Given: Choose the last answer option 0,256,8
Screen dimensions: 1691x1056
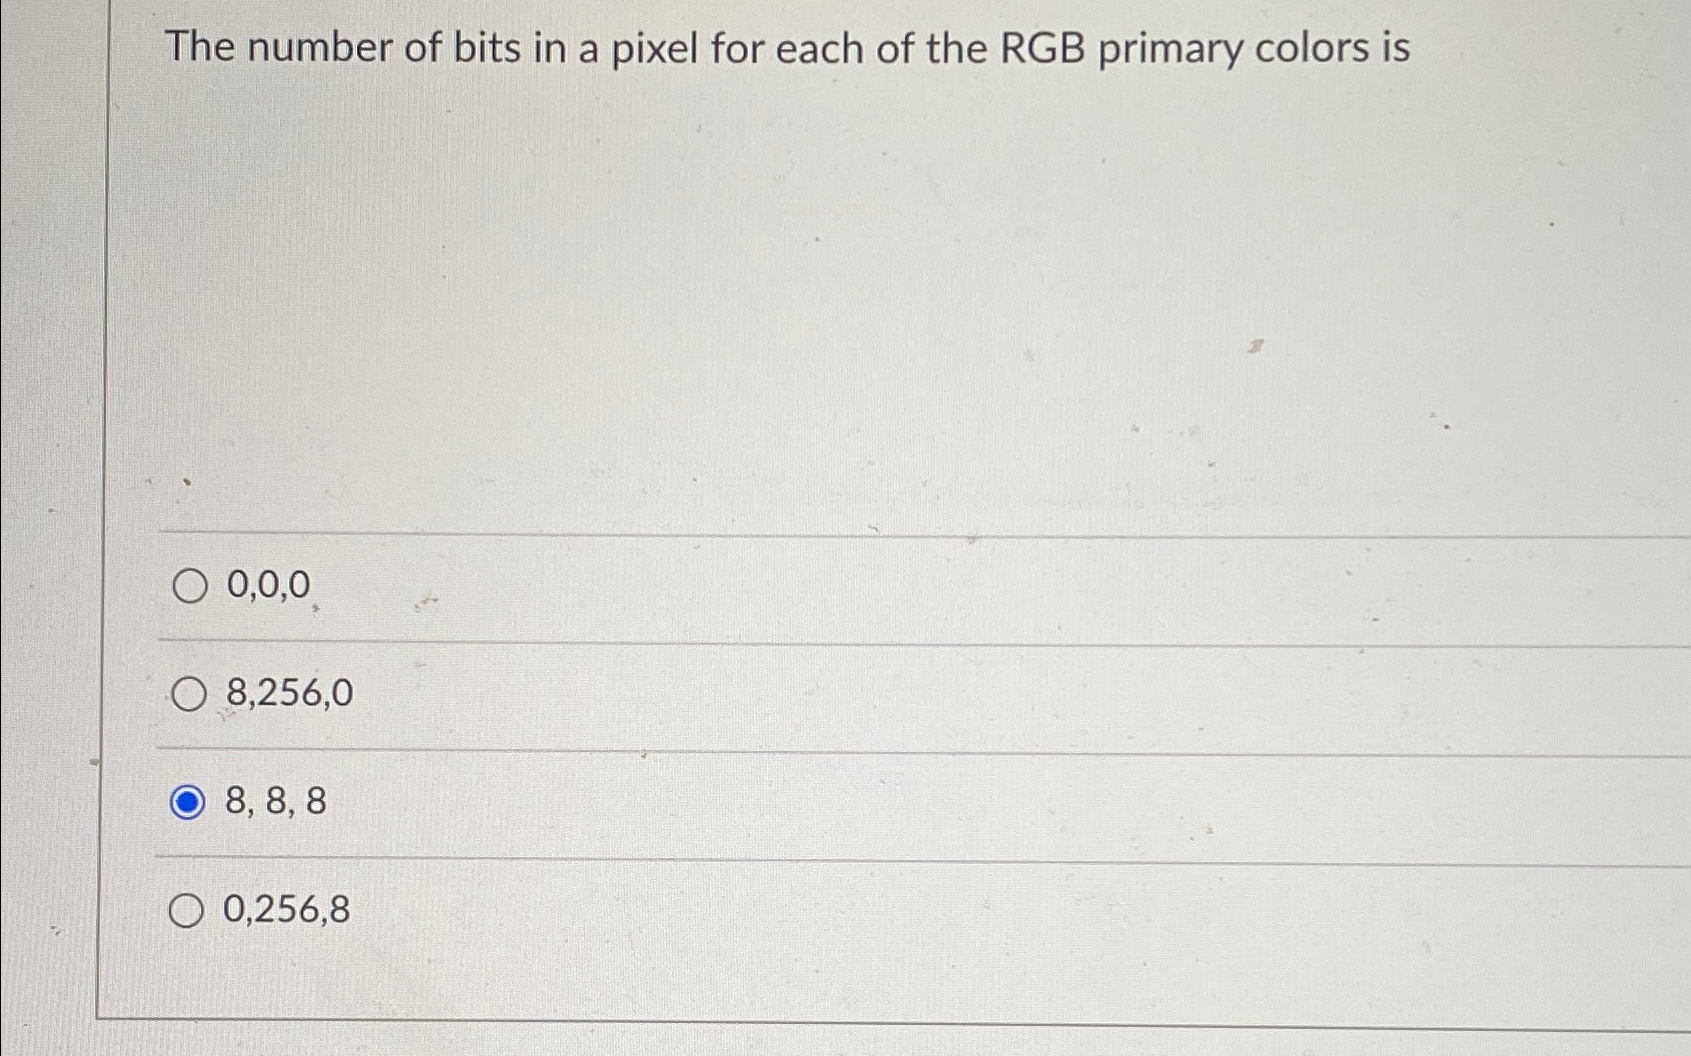Looking at the screenshot, I should (285, 911).
